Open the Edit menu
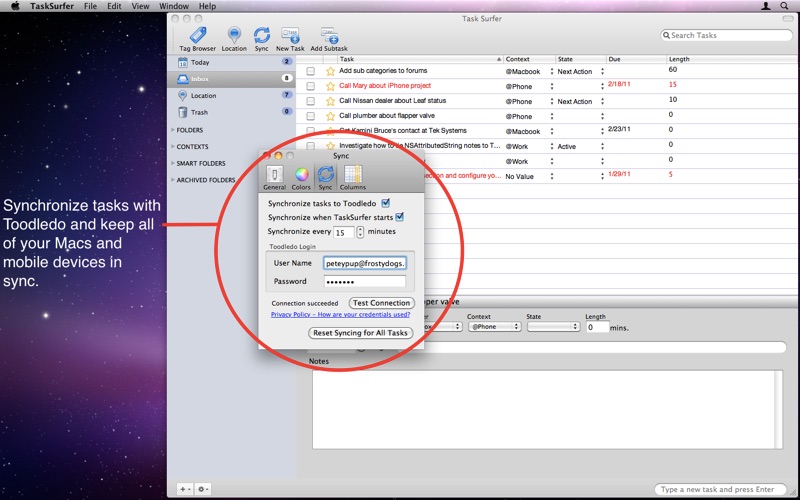800x500 pixels. (114, 6)
